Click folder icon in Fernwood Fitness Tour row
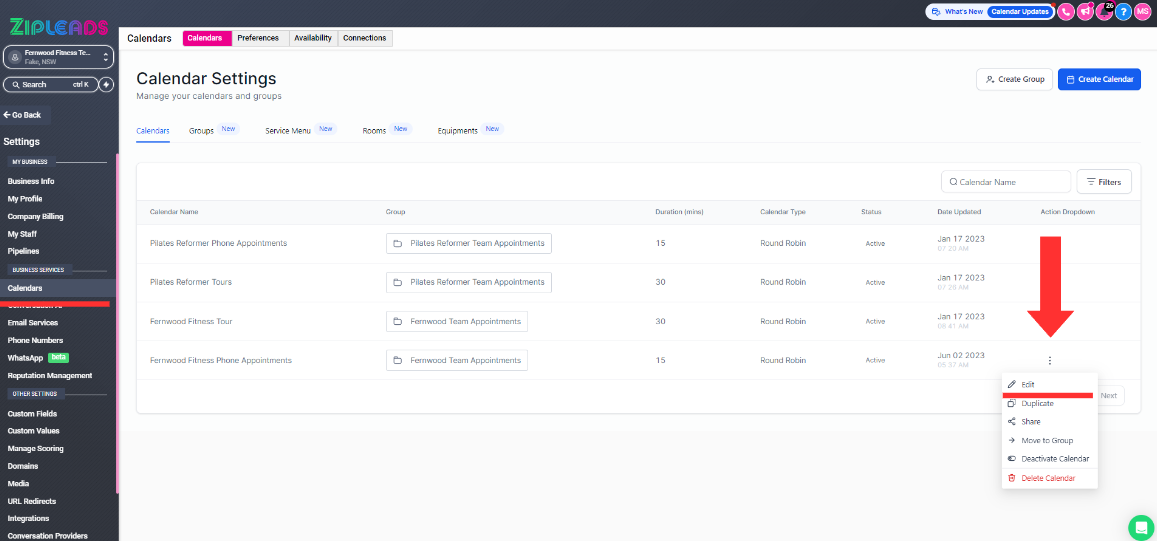This screenshot has height=541, width=1157. pos(397,321)
